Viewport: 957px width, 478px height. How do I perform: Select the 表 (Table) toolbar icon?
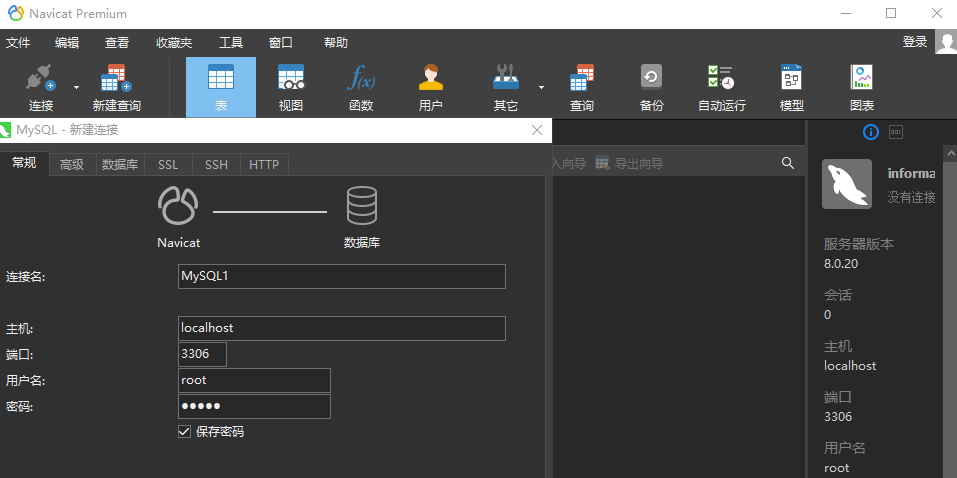(221, 87)
